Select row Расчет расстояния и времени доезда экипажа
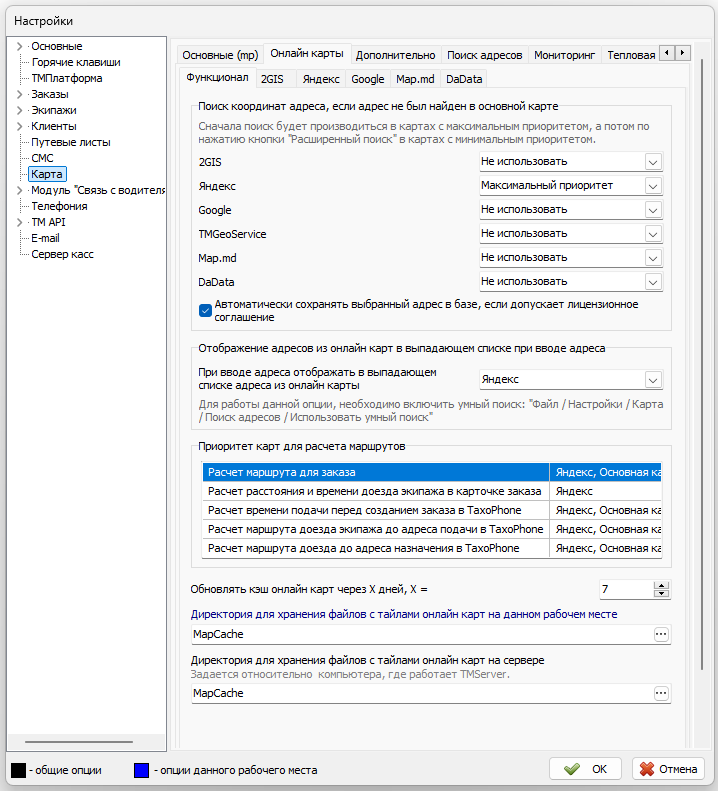 point(431,491)
